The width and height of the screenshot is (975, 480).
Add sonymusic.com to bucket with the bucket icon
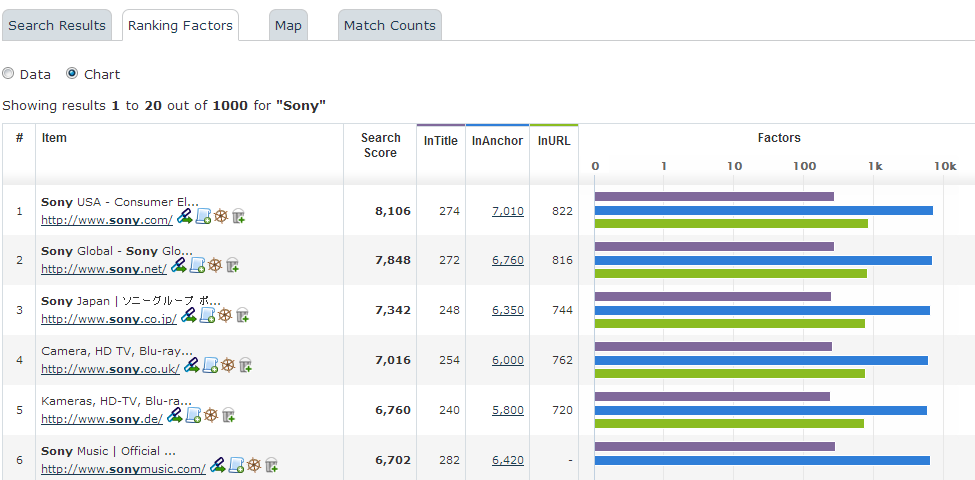[x=272, y=464]
